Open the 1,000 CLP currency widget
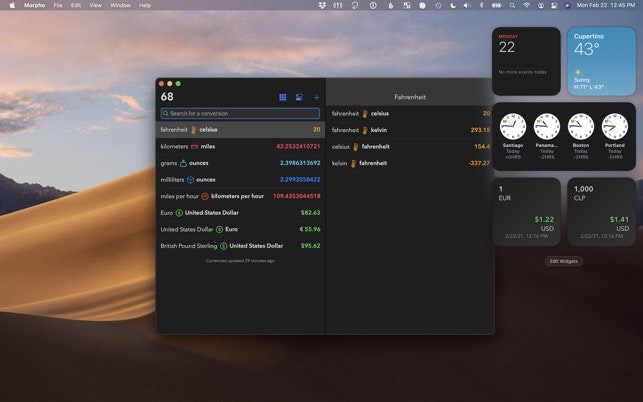Viewport: 643px width, 402px height. (x=602, y=212)
